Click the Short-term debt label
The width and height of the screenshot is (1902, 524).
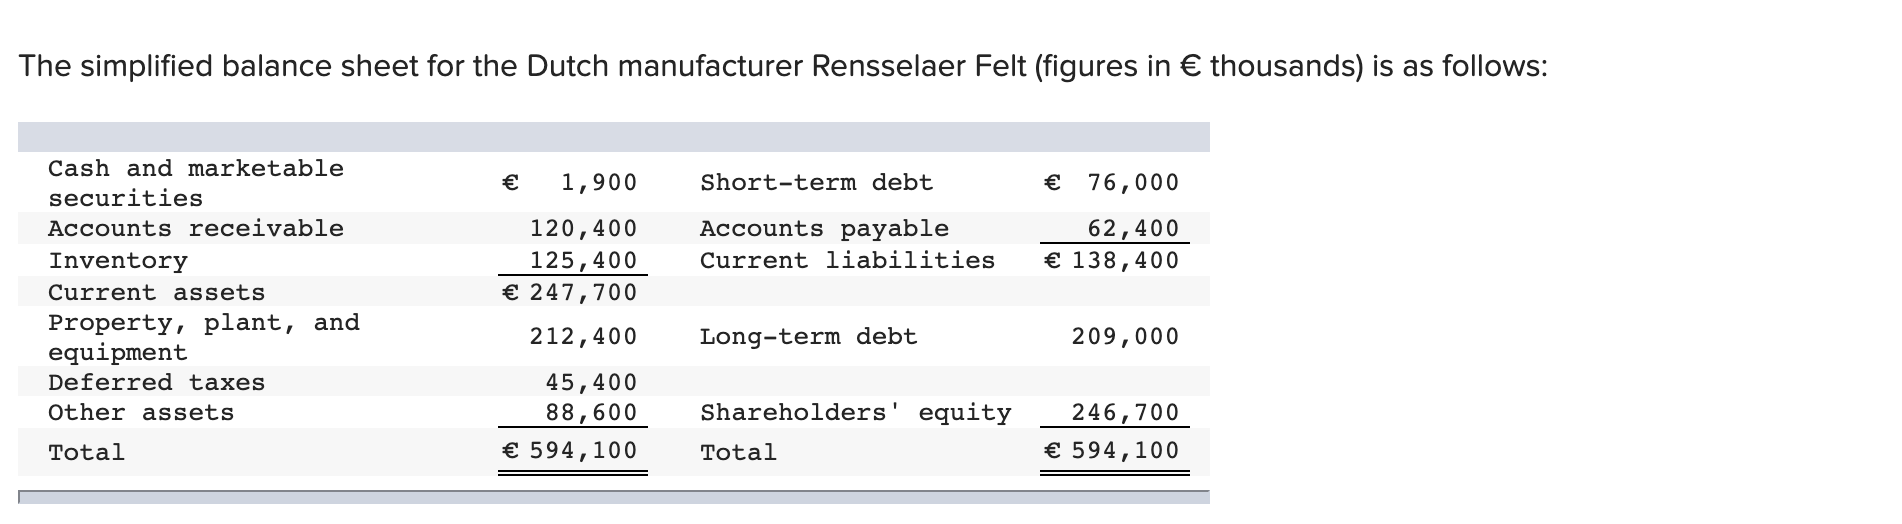(816, 182)
